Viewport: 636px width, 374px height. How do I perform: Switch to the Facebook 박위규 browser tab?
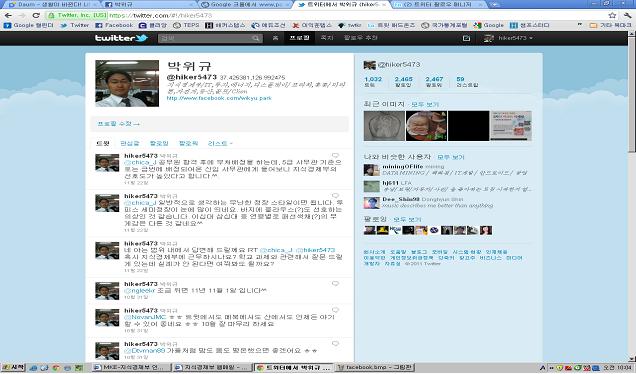(x=148, y=4)
